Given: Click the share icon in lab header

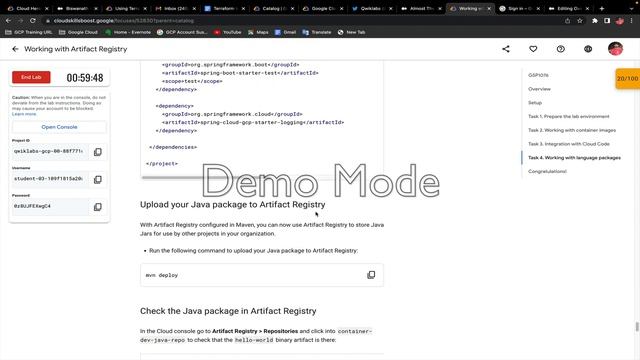Looking at the screenshot, I should 506,49.
